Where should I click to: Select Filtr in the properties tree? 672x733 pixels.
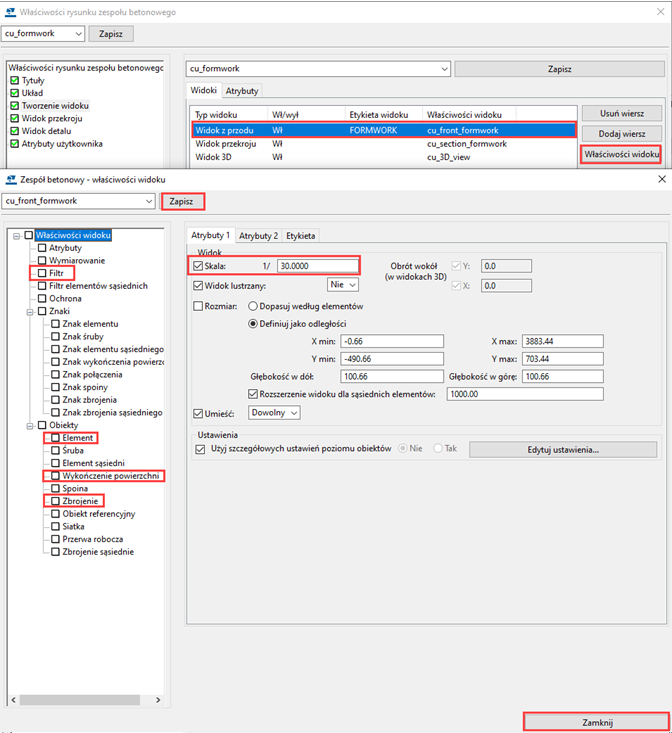click(x=56, y=273)
